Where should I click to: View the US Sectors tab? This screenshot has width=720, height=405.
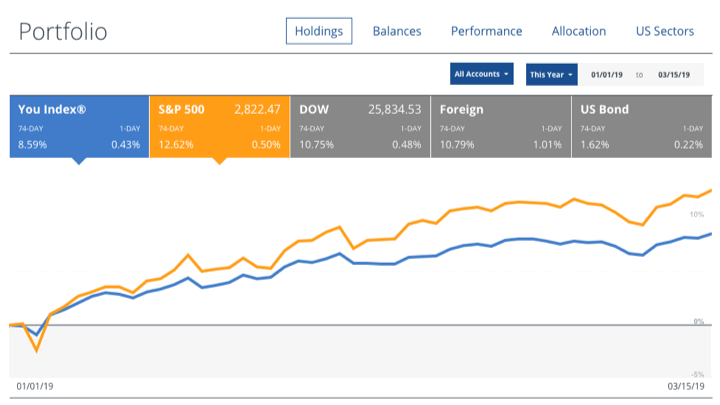point(665,31)
